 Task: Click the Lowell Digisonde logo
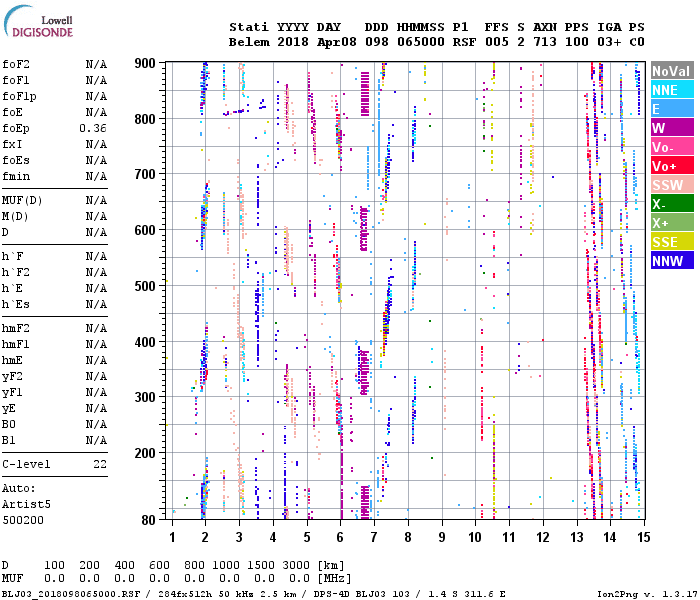coord(38,21)
